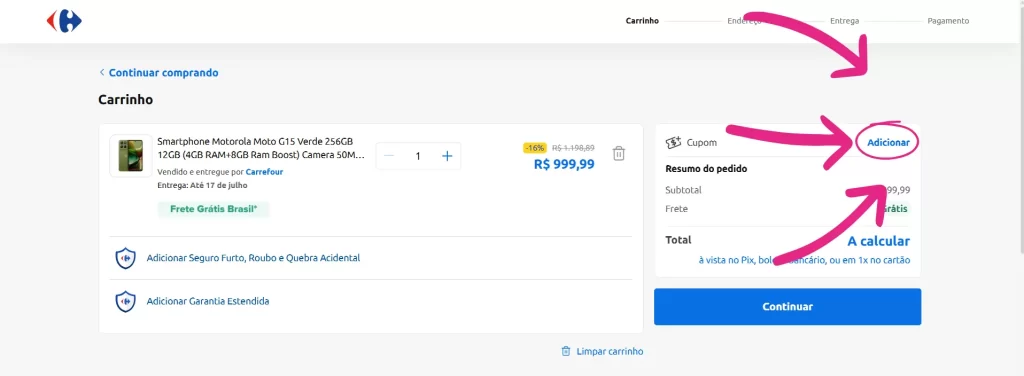Select the Entrega checkout step
1024x376 pixels.
844,21
